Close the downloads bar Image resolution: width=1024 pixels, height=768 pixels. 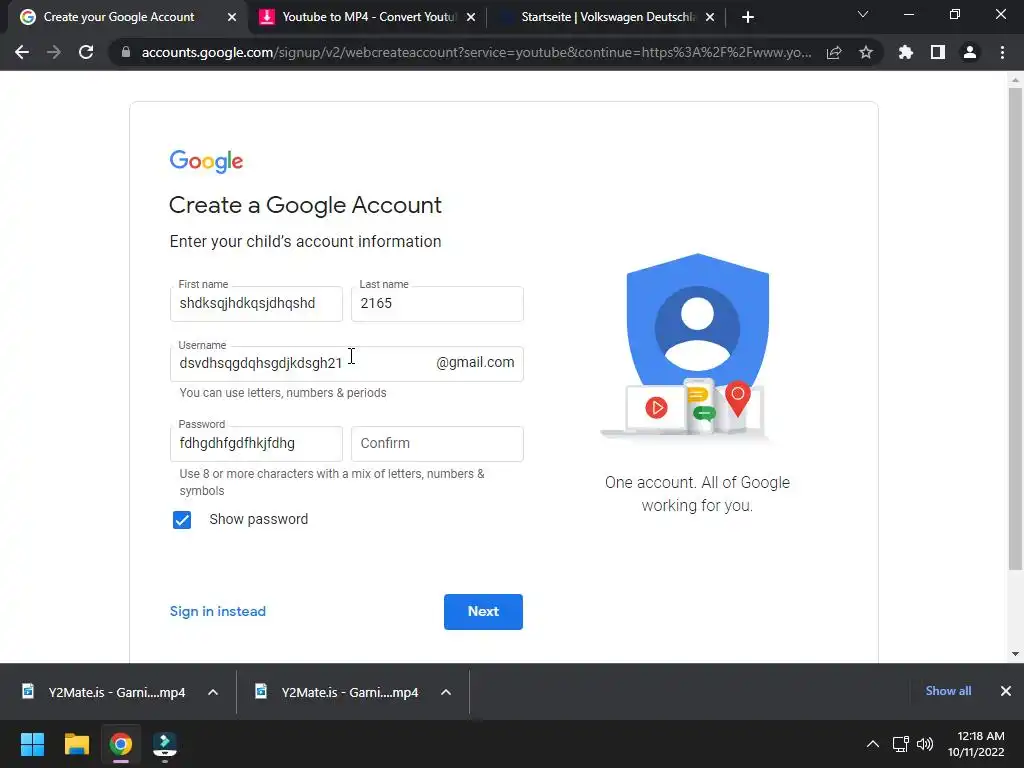click(x=1006, y=691)
